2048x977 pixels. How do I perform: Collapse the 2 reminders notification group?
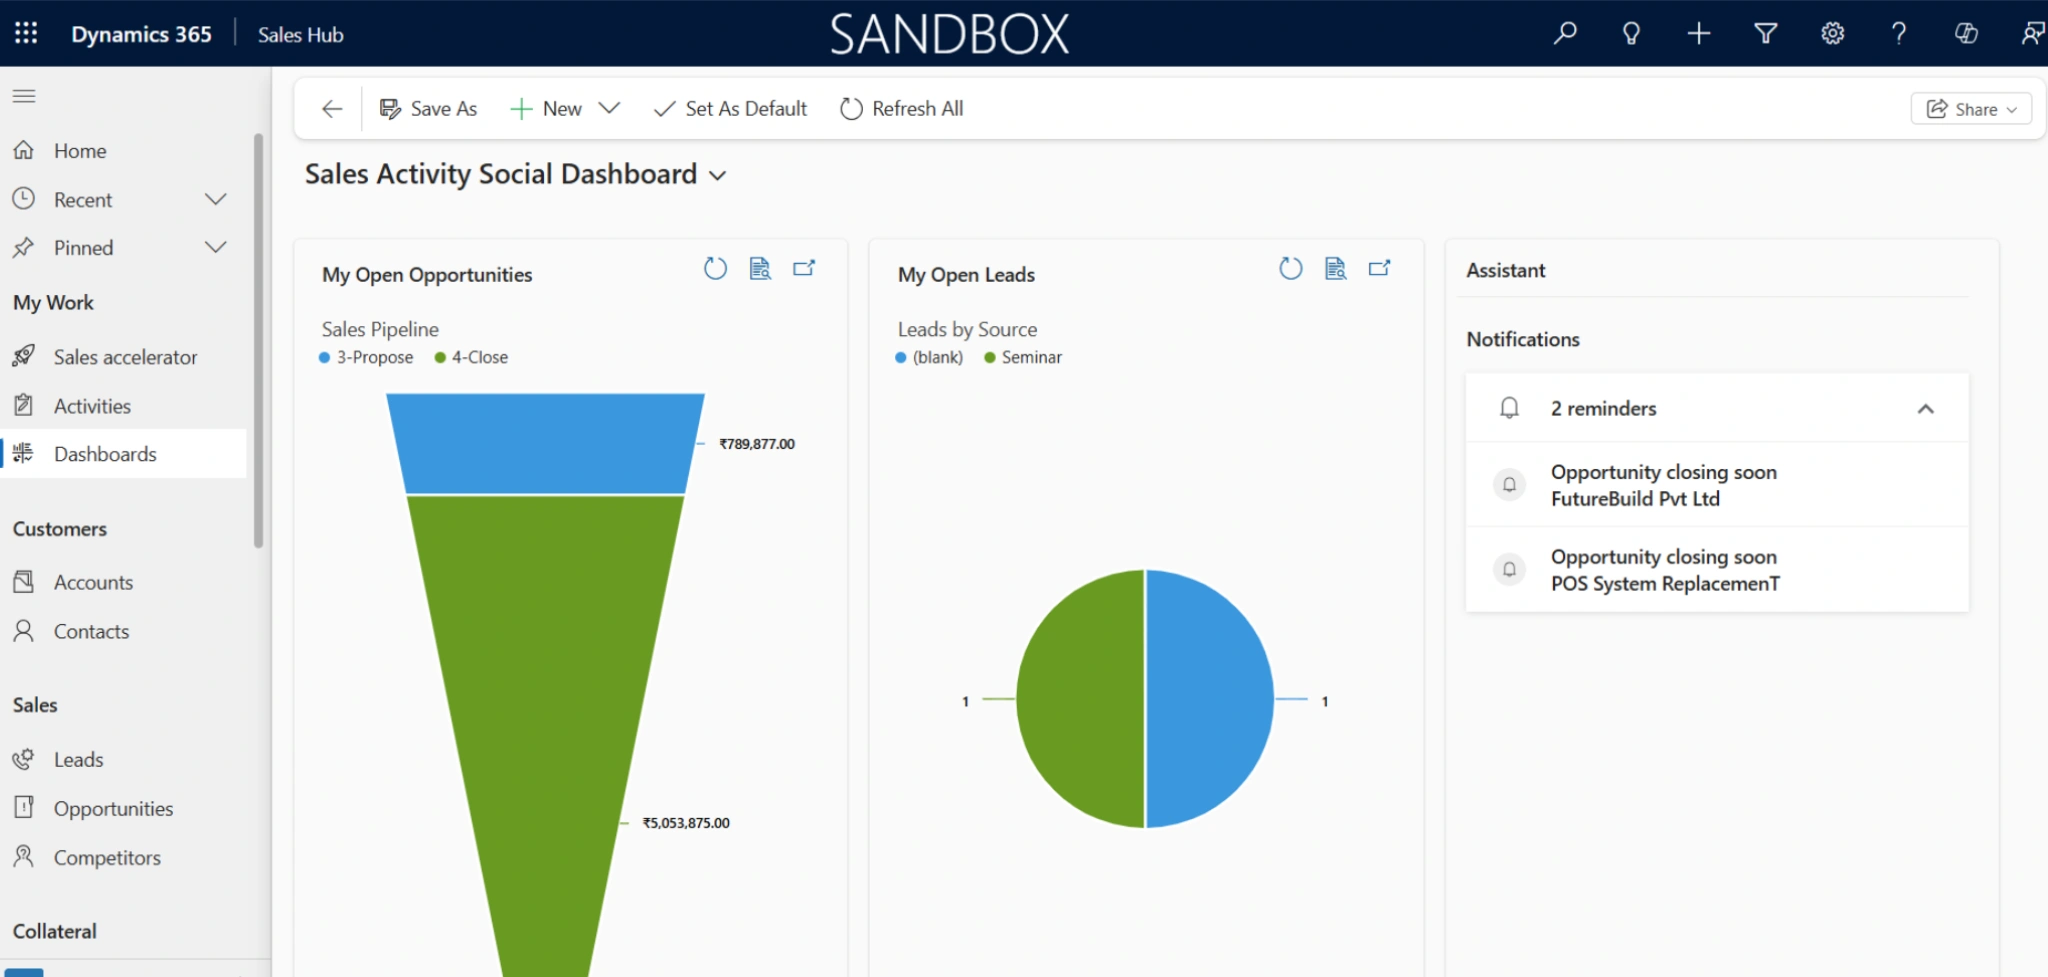[x=1925, y=408]
